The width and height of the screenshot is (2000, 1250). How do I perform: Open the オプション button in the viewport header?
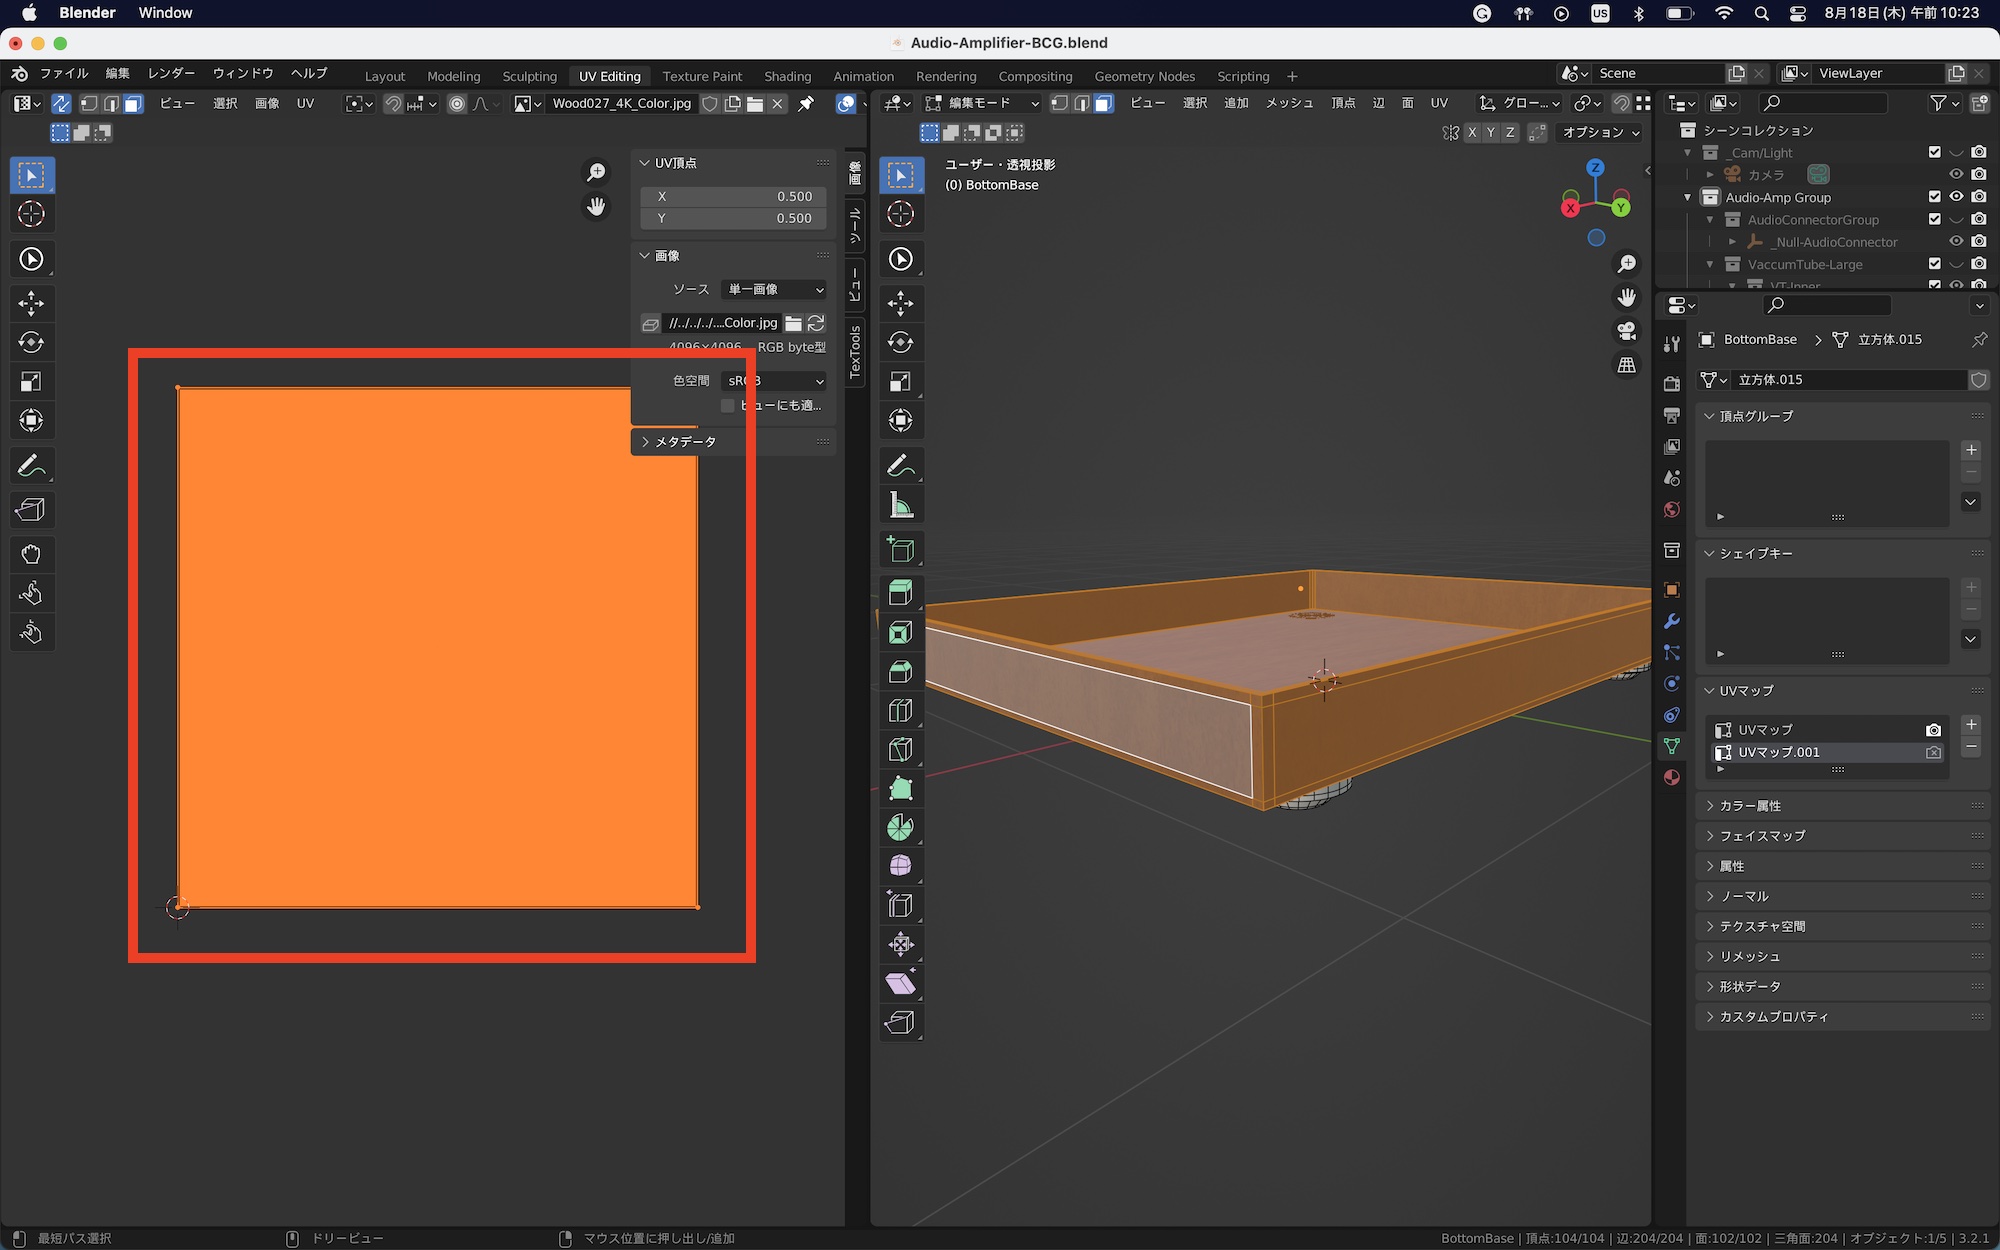[x=1601, y=132]
